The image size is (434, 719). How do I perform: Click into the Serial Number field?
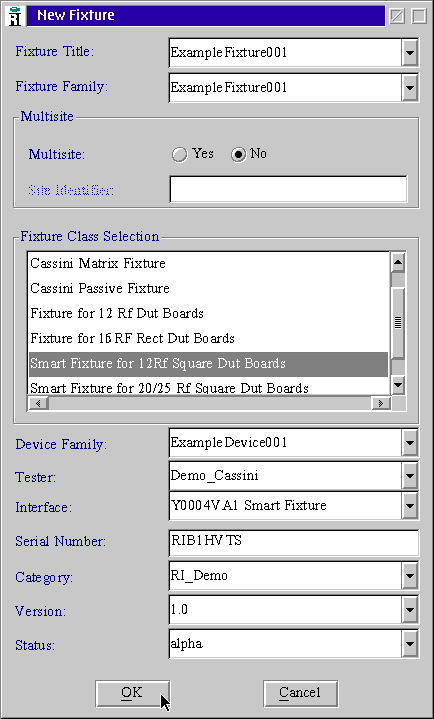pyautogui.click(x=294, y=542)
